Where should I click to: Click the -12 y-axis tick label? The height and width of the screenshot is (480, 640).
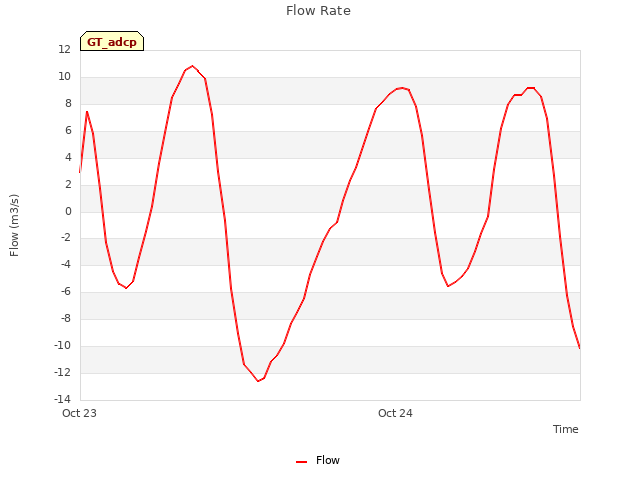pyautogui.click(x=62, y=372)
